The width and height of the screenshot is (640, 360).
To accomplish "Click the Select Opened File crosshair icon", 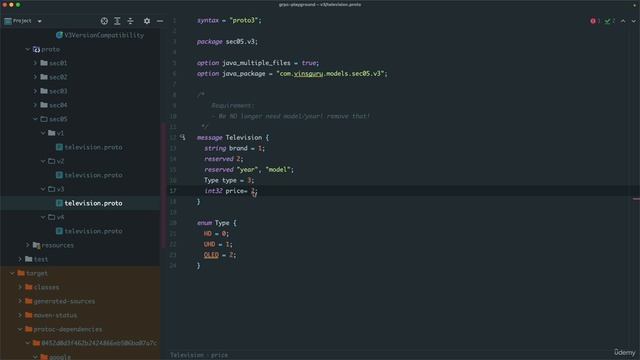I will coord(104,21).
